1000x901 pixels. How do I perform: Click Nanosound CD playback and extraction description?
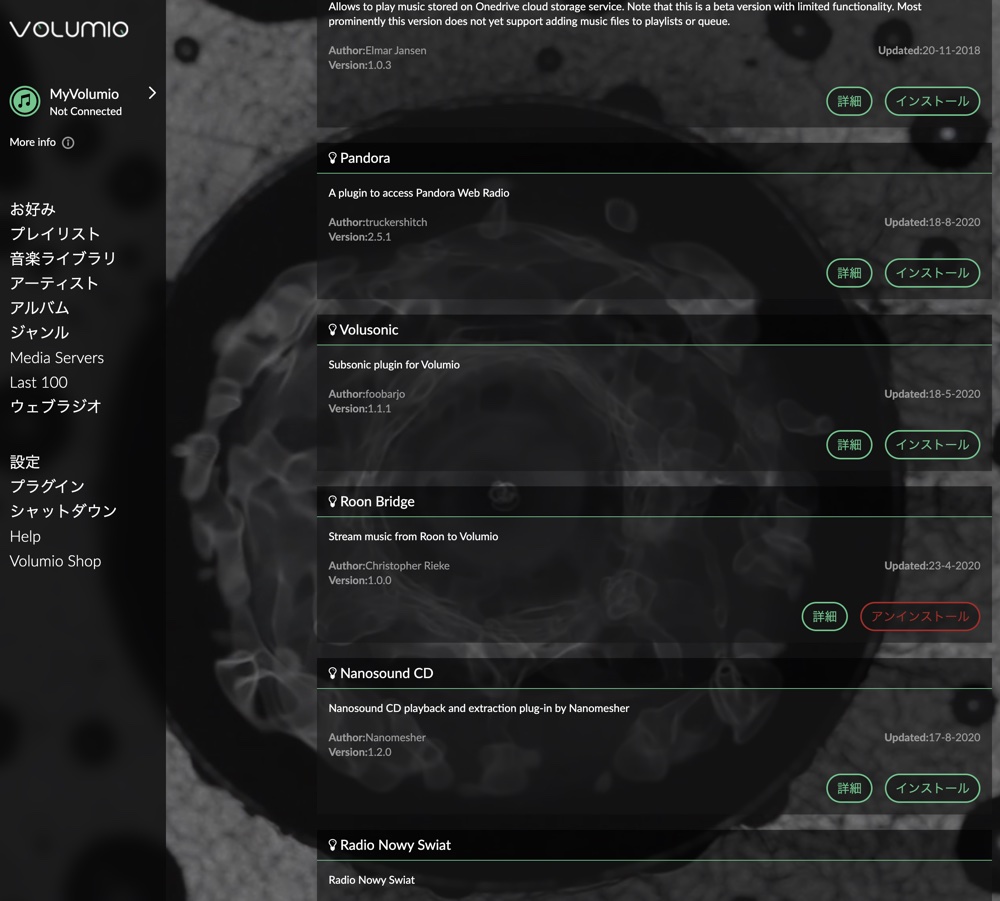(x=478, y=708)
